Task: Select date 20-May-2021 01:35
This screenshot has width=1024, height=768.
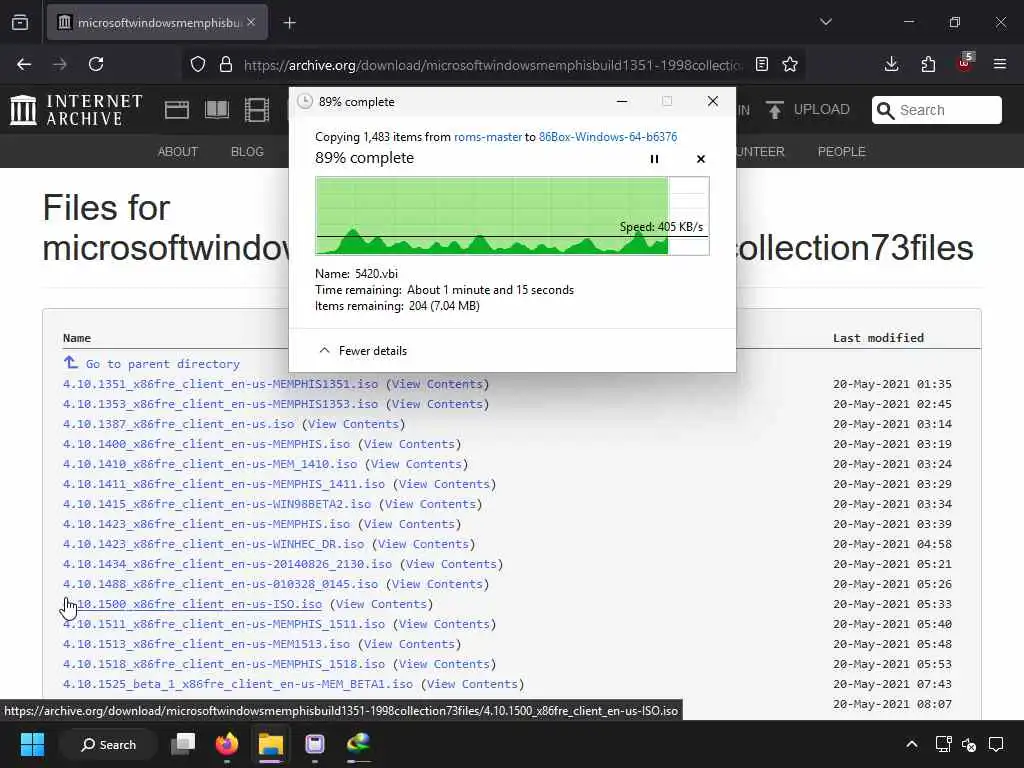Action: [x=892, y=384]
